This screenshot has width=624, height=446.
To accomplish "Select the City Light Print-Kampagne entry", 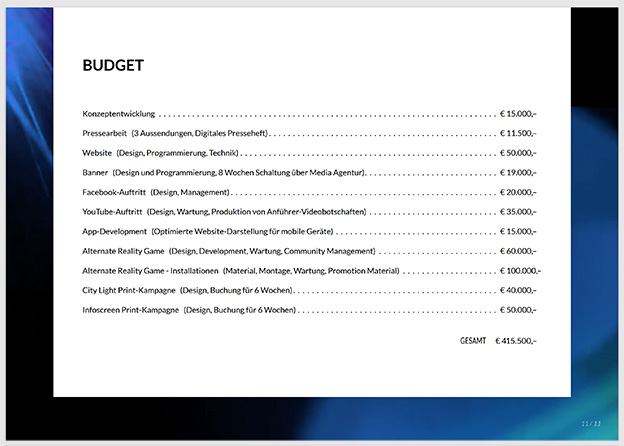I will [129, 291].
